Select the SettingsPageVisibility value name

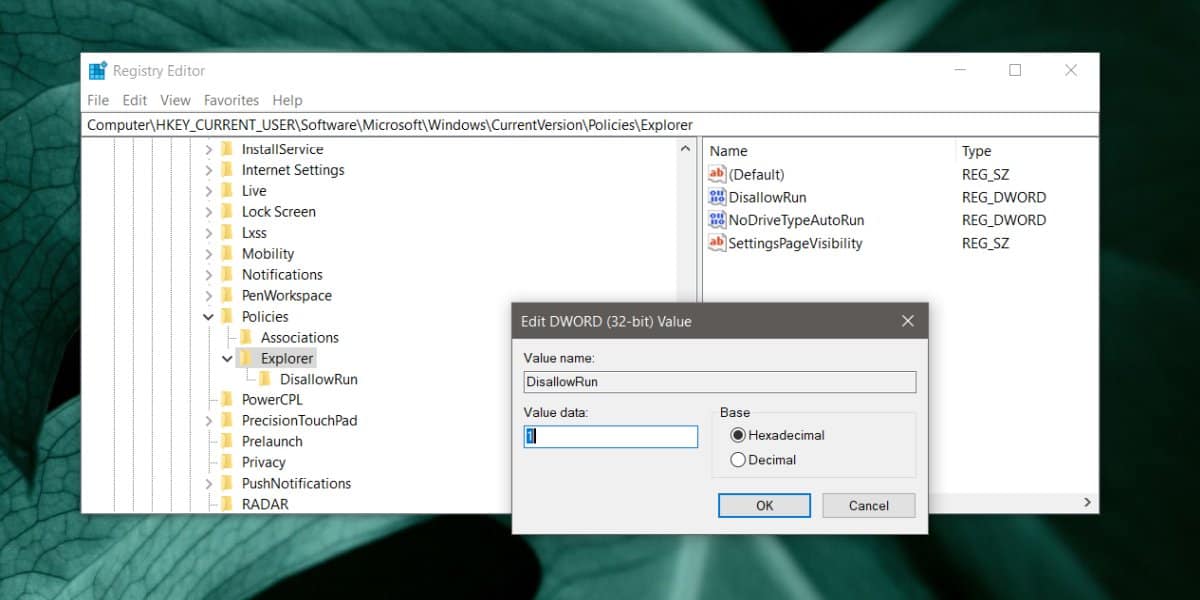coord(795,243)
